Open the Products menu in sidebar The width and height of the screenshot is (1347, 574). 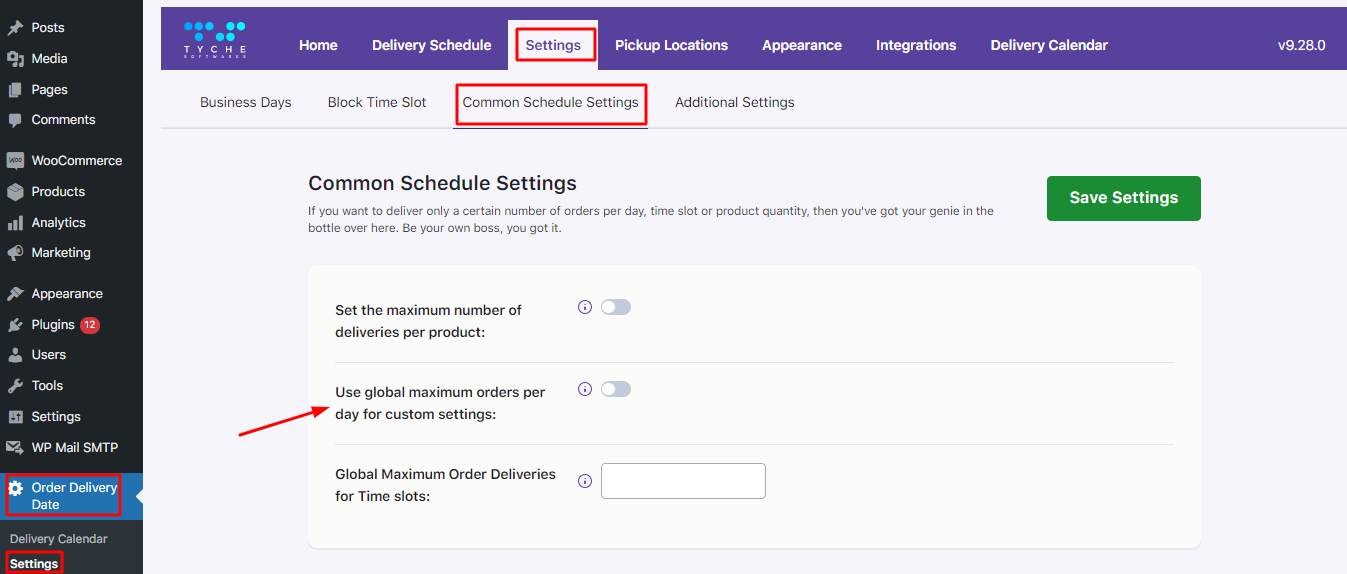pos(58,192)
